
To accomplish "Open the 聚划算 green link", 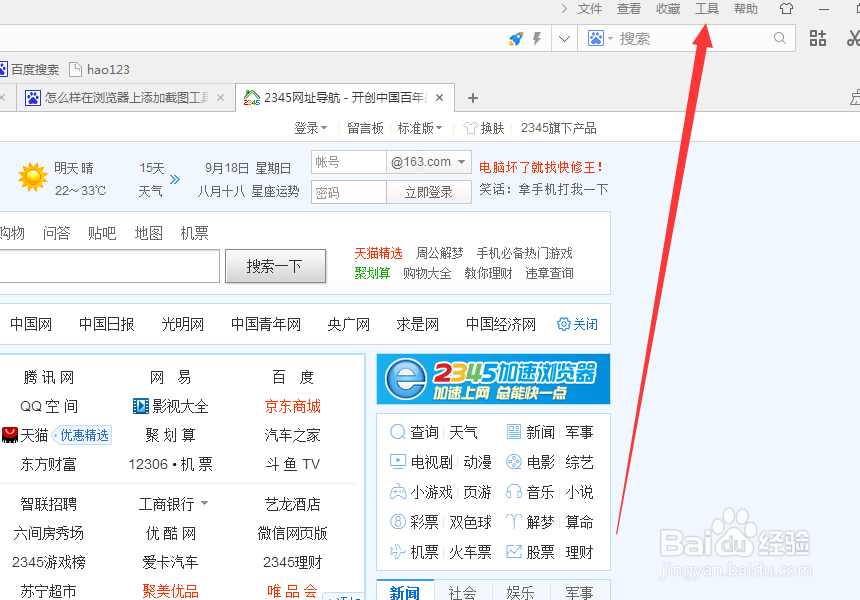I will click(372, 273).
